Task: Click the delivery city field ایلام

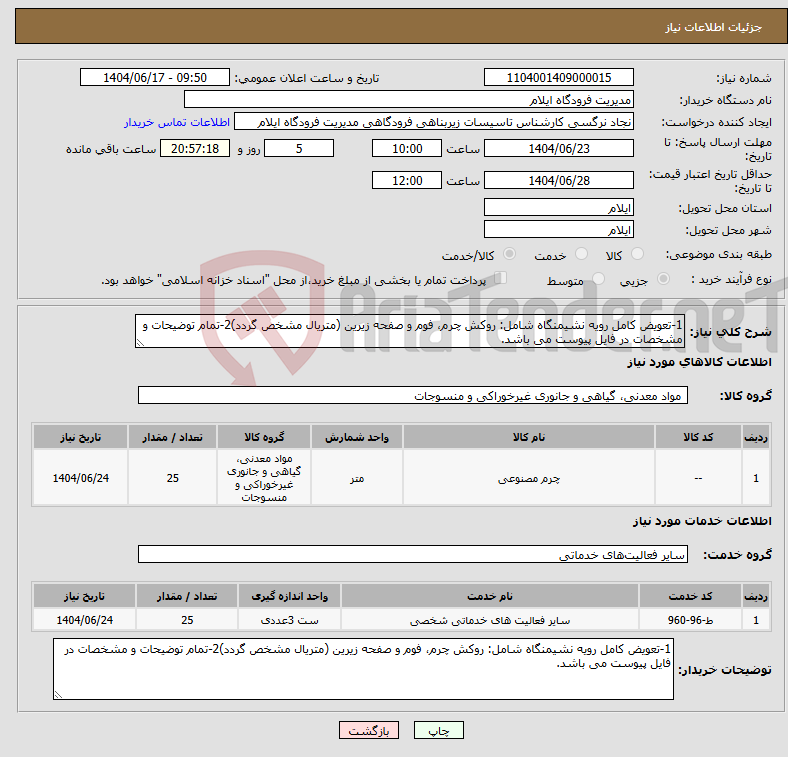Action: [558, 229]
